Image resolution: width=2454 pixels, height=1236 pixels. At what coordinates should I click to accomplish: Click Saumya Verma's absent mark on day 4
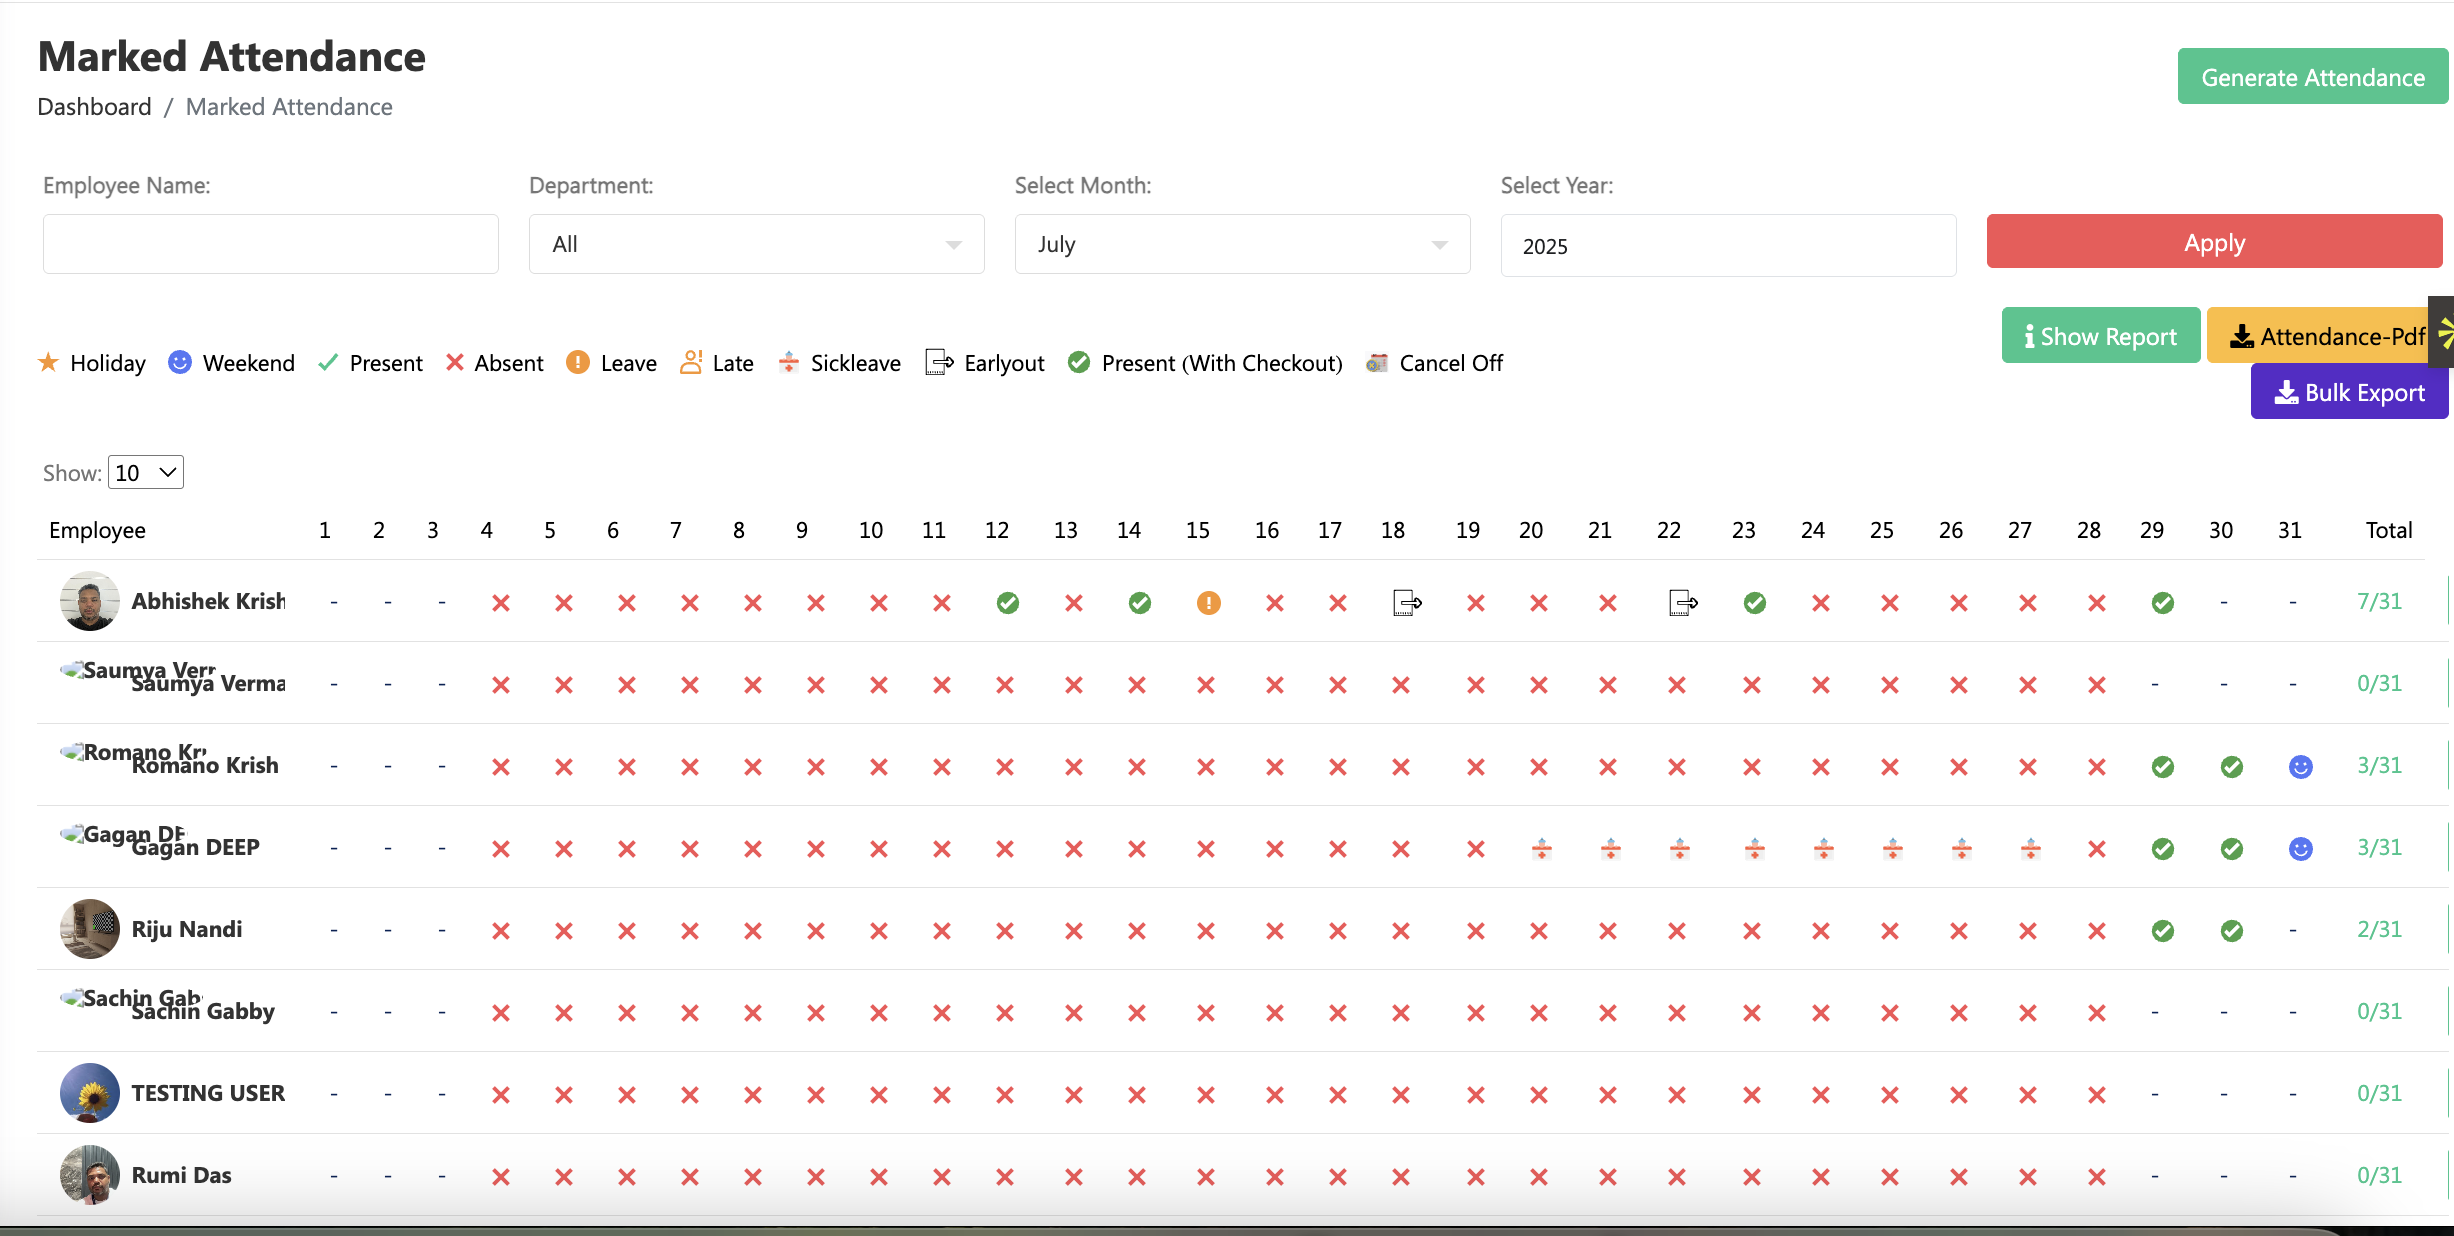(501, 685)
